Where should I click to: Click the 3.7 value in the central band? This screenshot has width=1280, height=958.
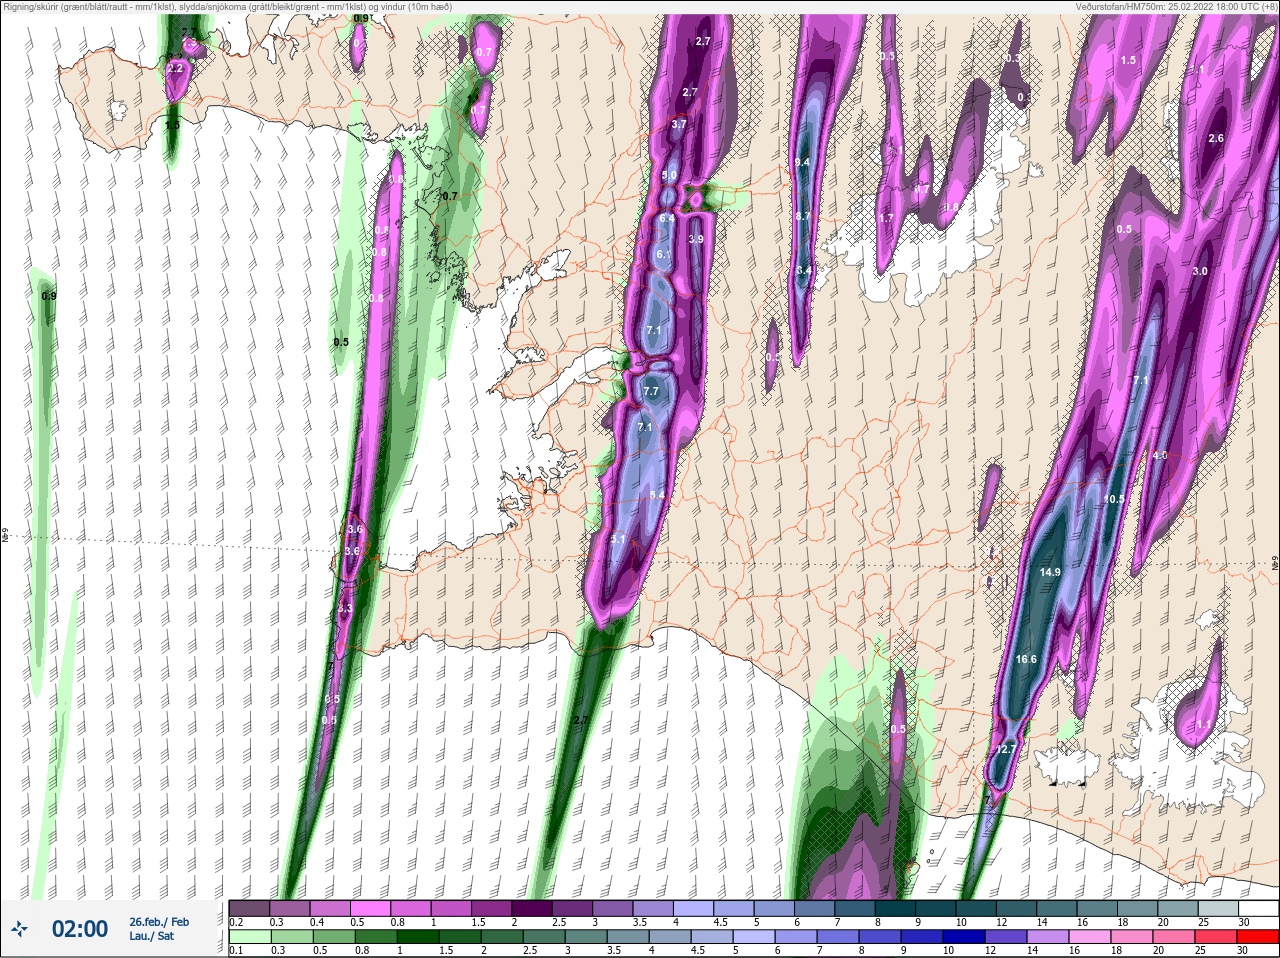pyautogui.click(x=679, y=124)
